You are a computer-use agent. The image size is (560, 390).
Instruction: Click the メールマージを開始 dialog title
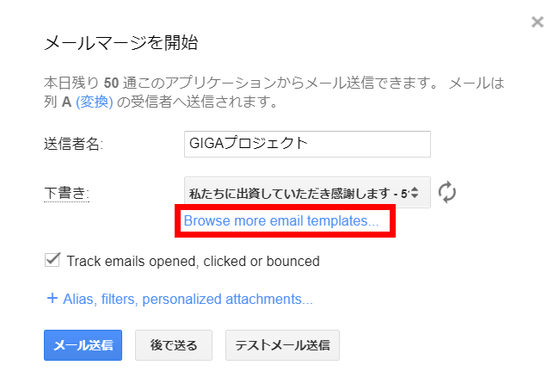(121, 43)
